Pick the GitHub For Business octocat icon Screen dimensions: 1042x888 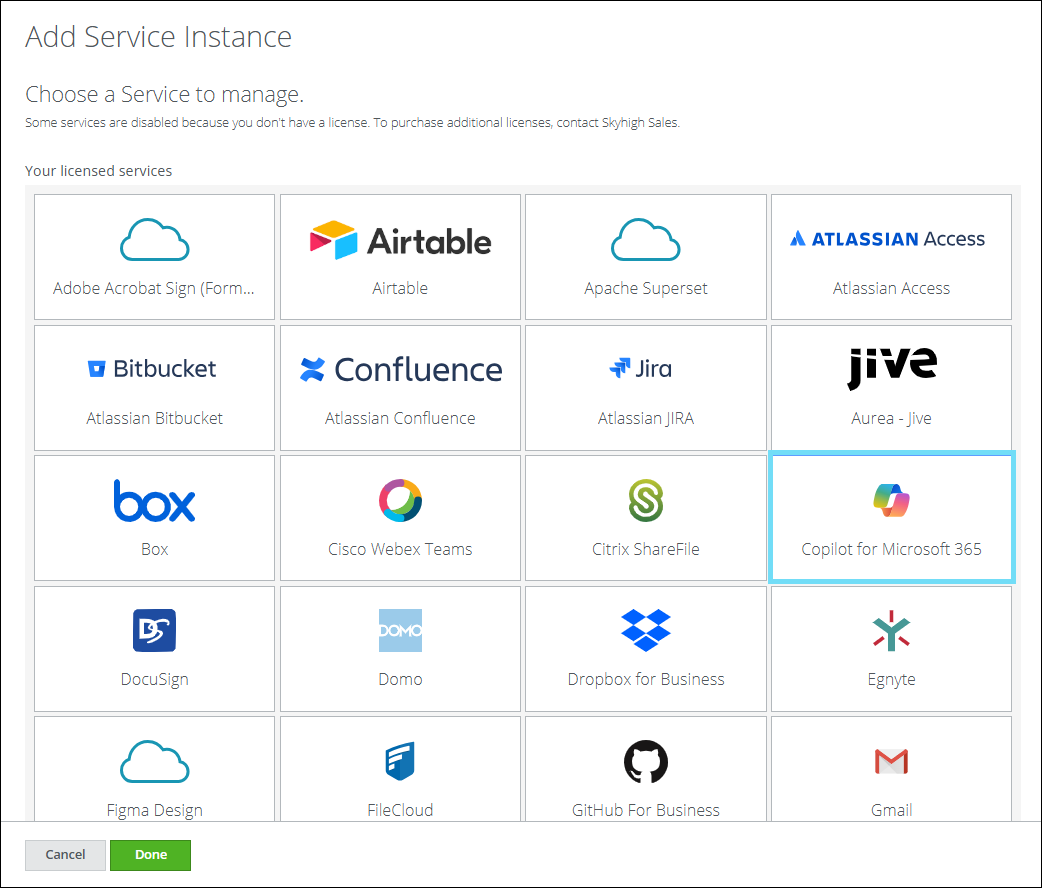645,762
